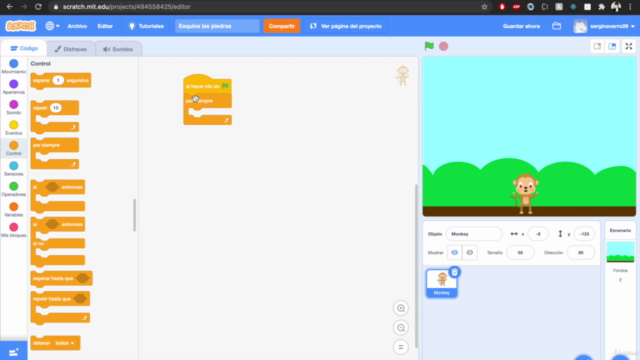Click the browser reload button
Viewport: 640px width, 360px height.
(x=38, y=7)
